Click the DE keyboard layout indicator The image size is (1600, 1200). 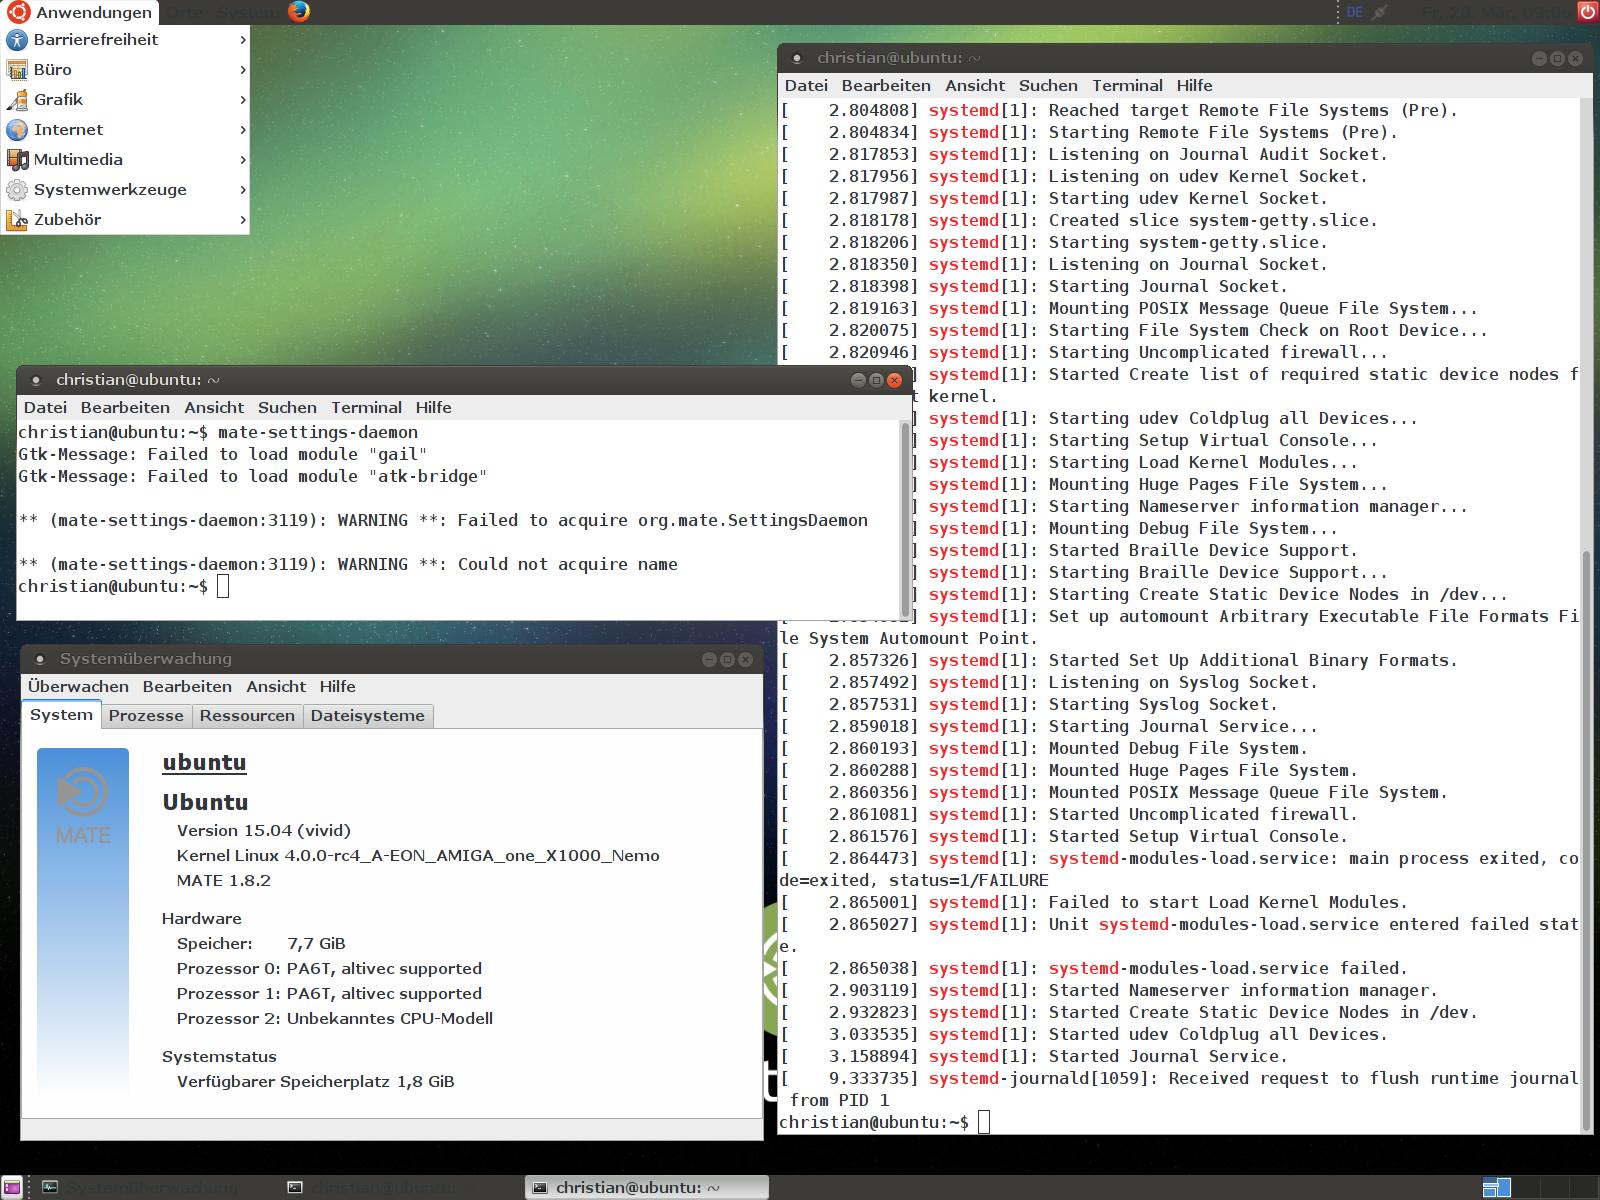click(x=1355, y=12)
